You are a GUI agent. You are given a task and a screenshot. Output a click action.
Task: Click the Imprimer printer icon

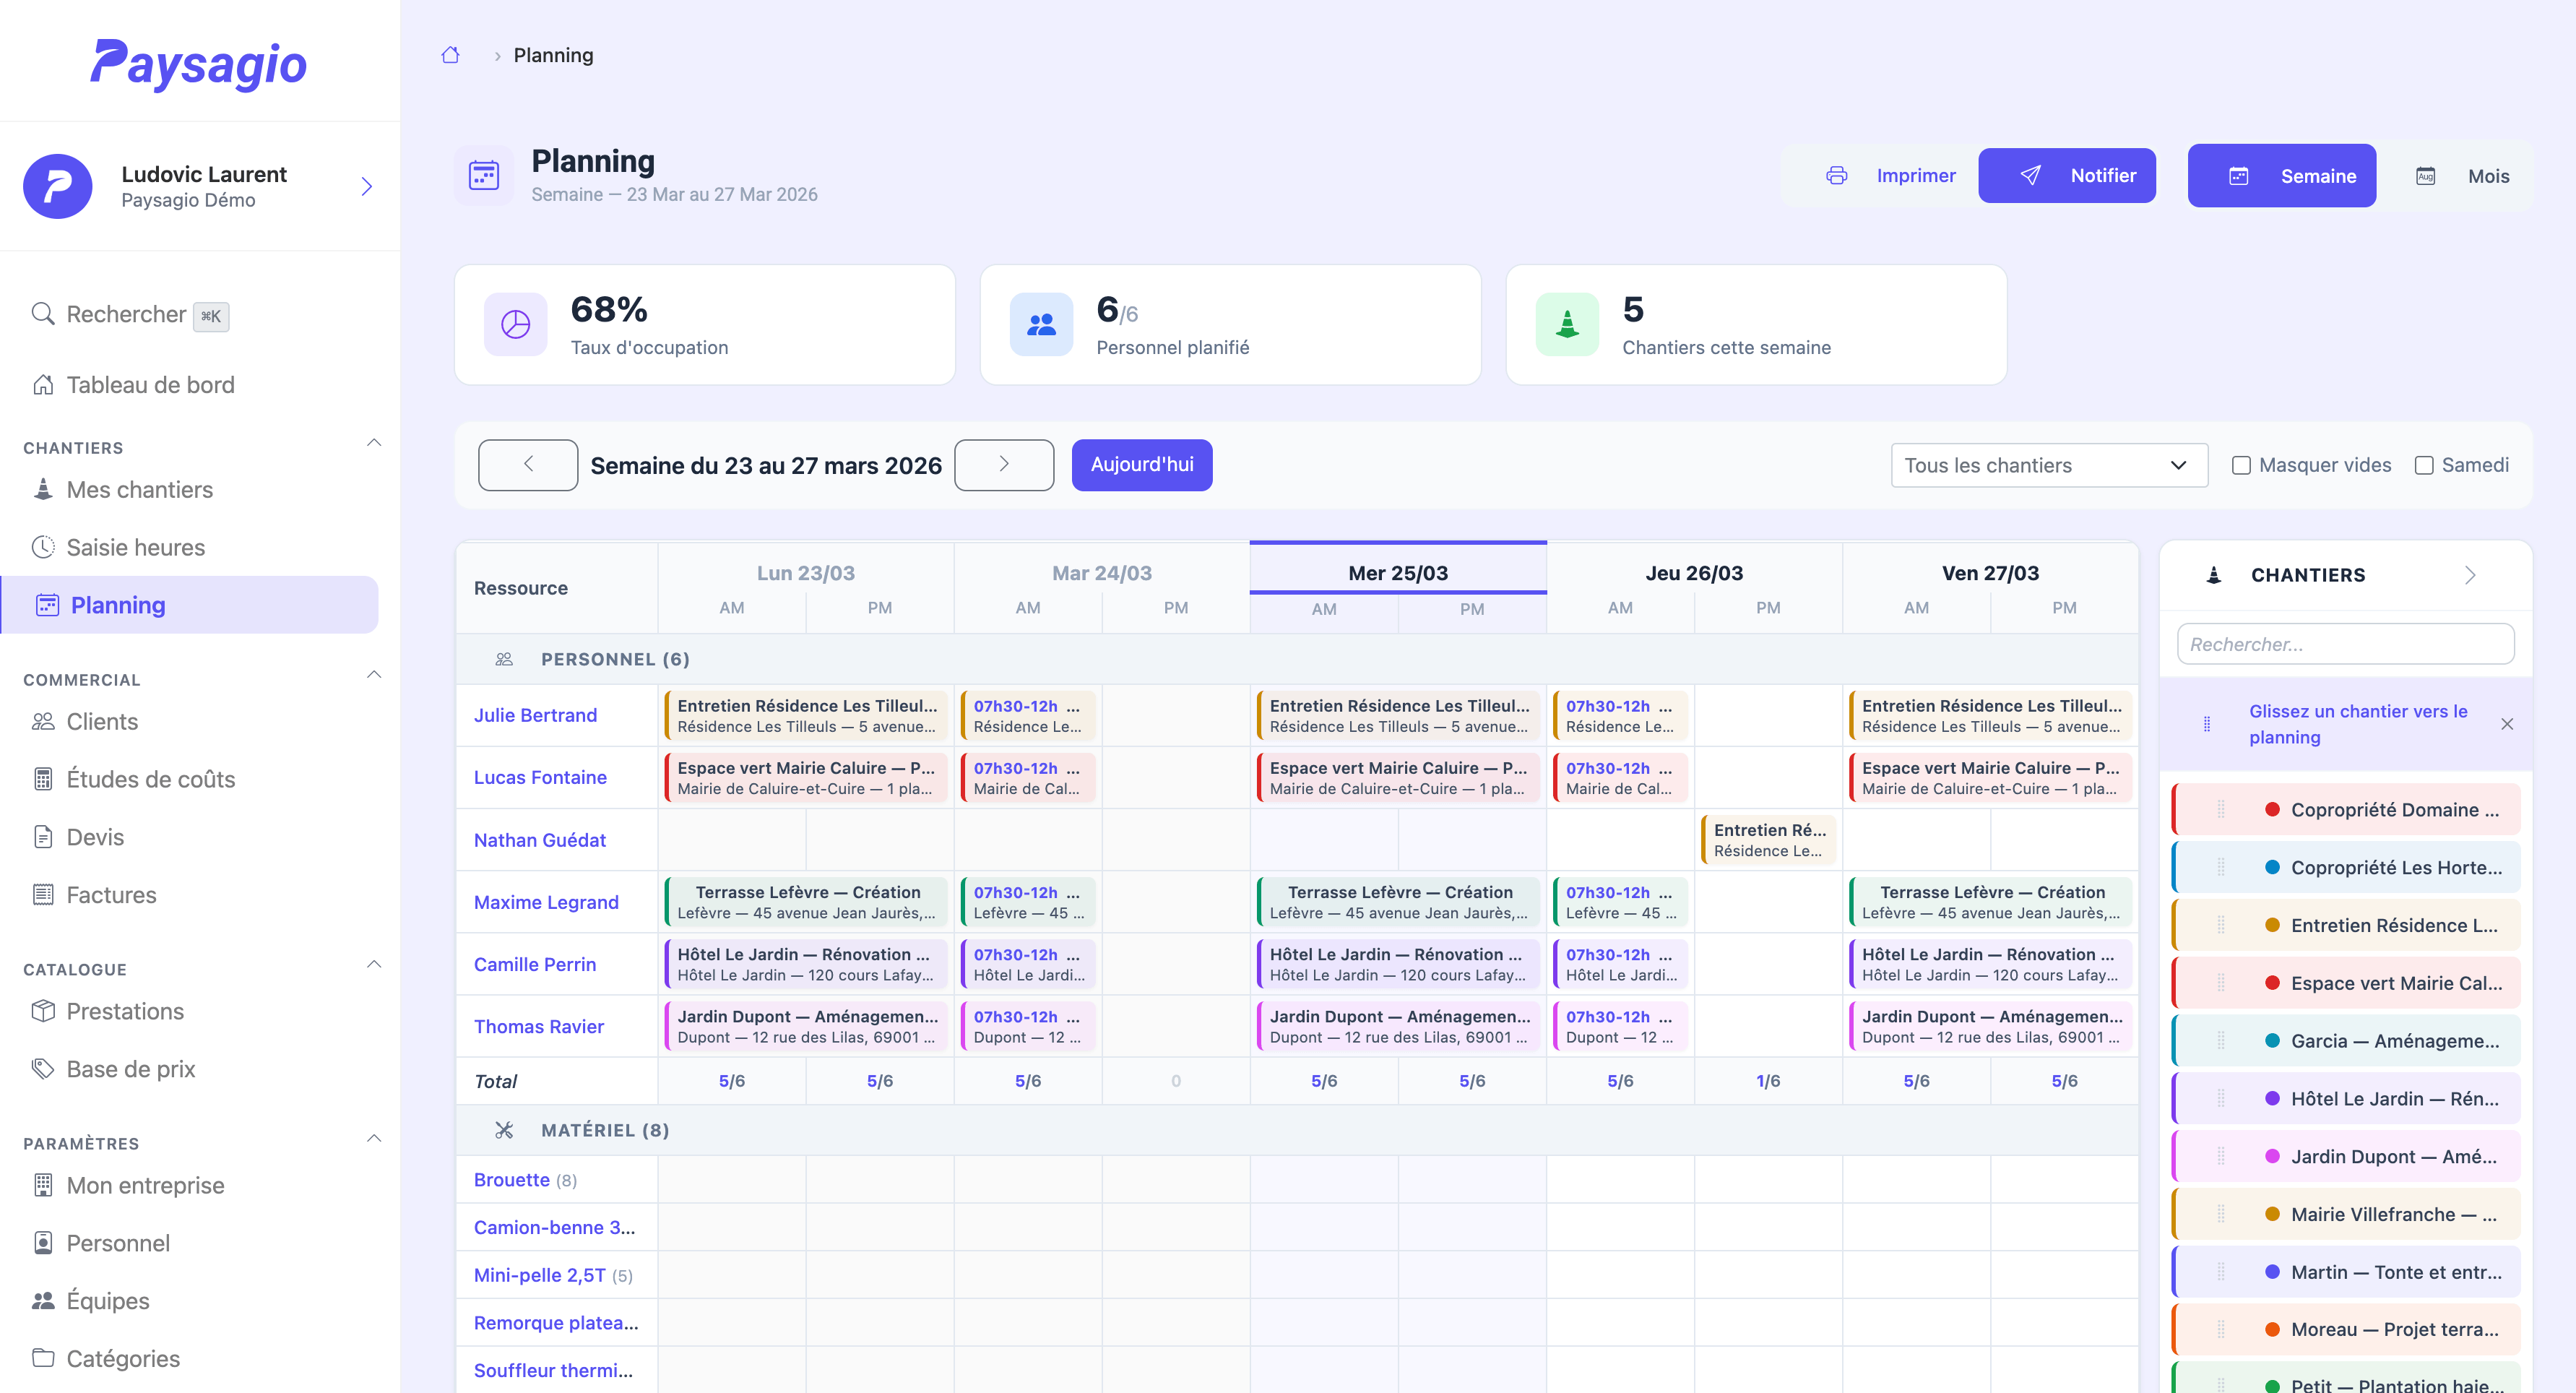(x=1838, y=175)
